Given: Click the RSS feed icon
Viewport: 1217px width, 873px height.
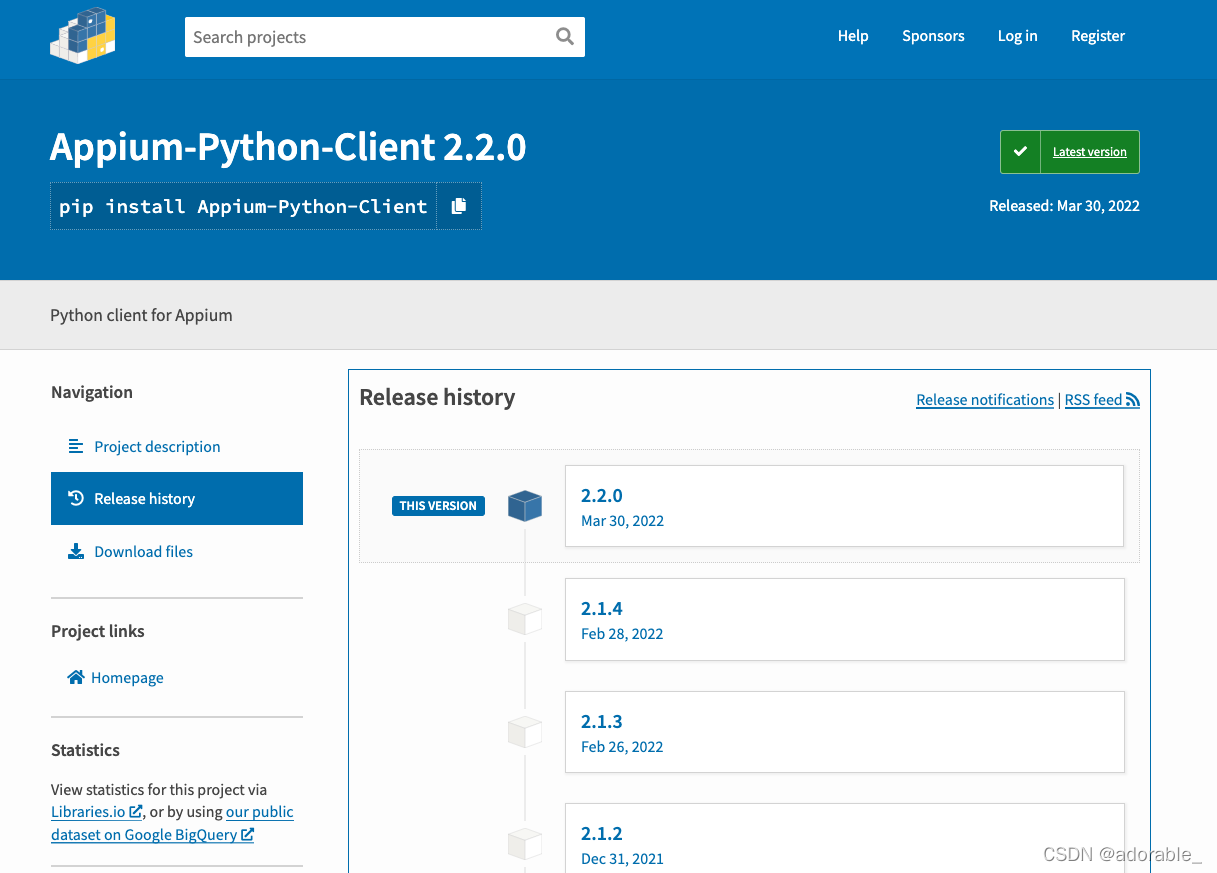Looking at the screenshot, I should coord(1133,400).
